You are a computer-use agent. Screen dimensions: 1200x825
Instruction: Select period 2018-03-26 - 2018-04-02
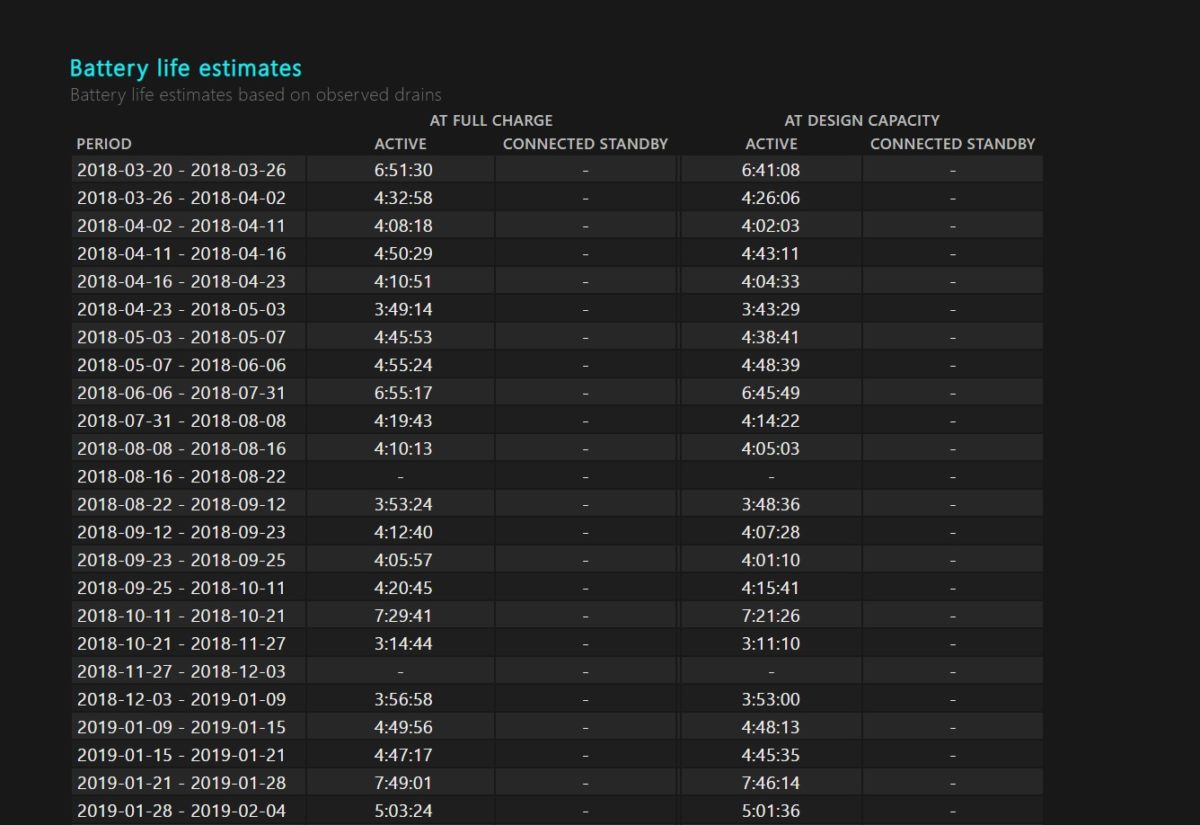181,198
